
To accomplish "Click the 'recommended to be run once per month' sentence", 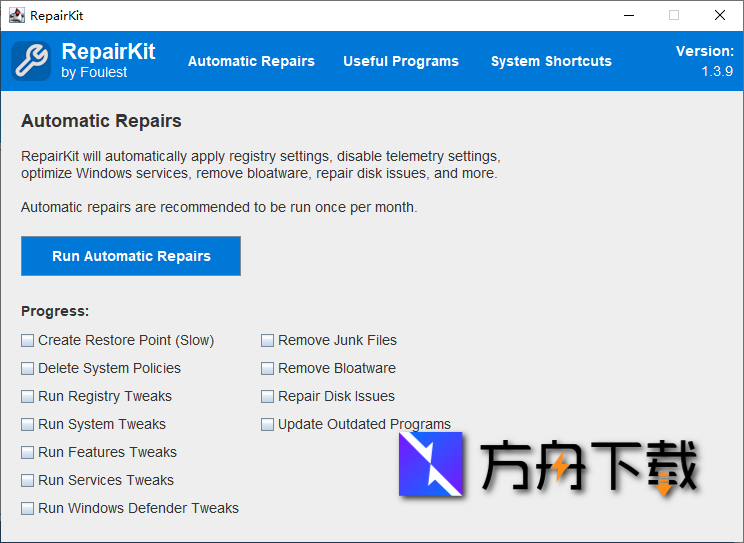I will [x=219, y=207].
